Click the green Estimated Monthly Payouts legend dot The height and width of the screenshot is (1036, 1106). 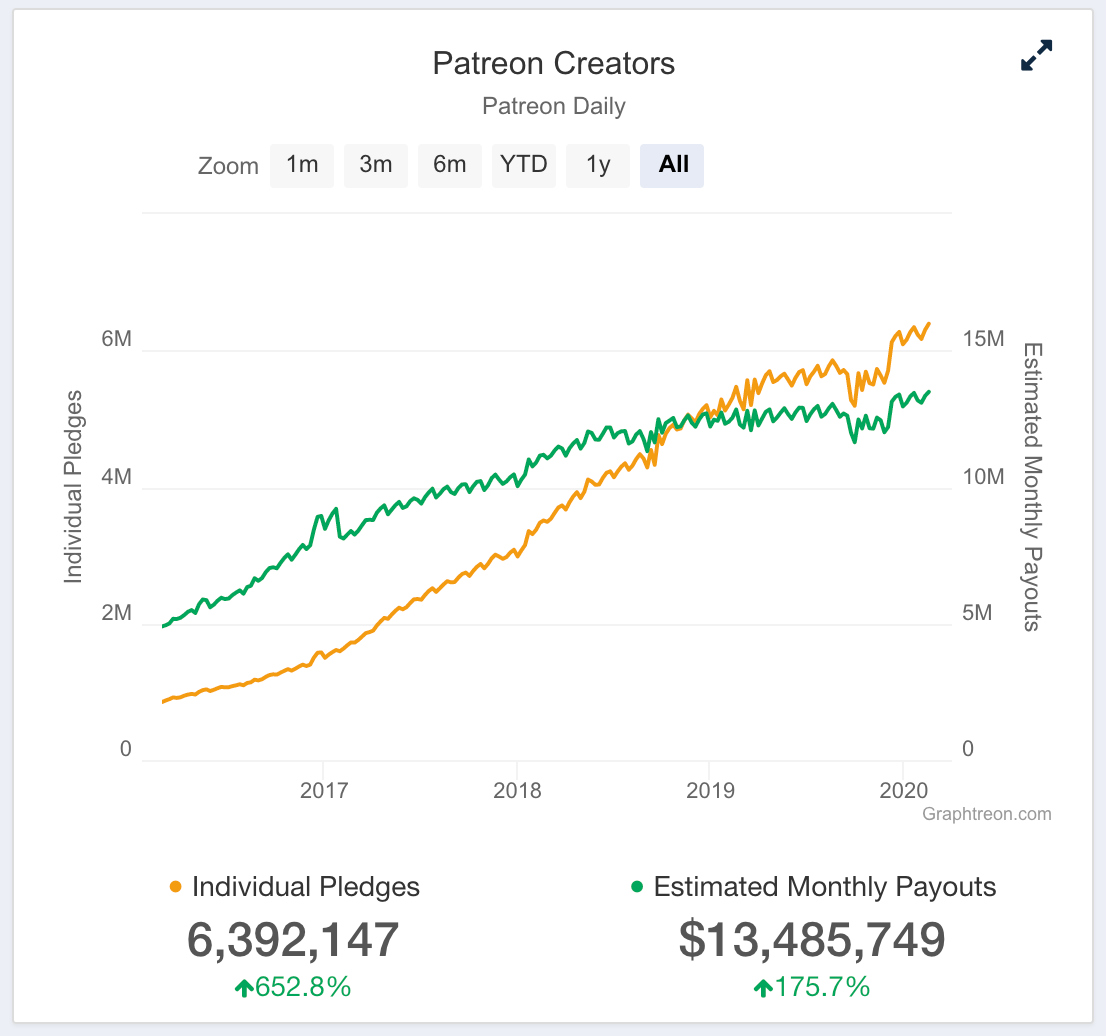[637, 886]
